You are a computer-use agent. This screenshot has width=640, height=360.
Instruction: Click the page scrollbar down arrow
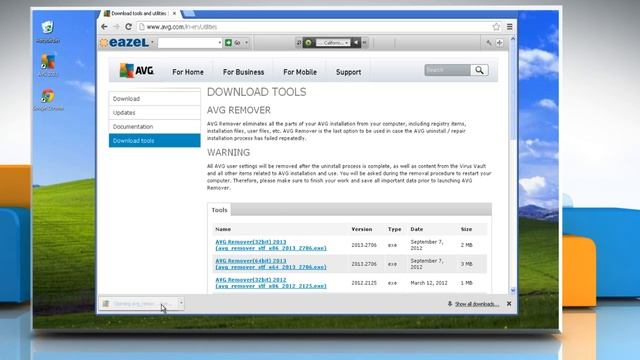click(x=513, y=290)
